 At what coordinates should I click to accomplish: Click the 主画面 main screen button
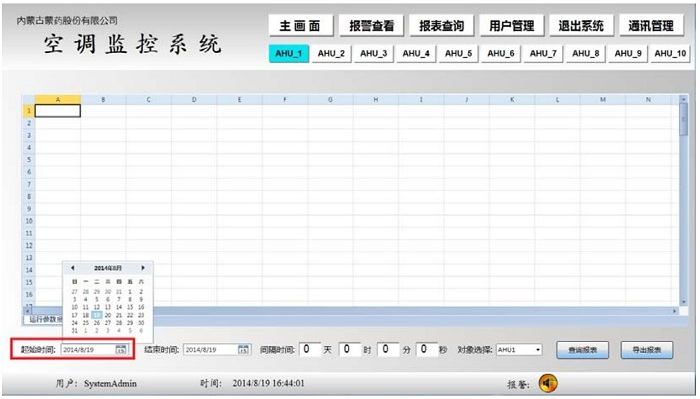tap(300, 26)
